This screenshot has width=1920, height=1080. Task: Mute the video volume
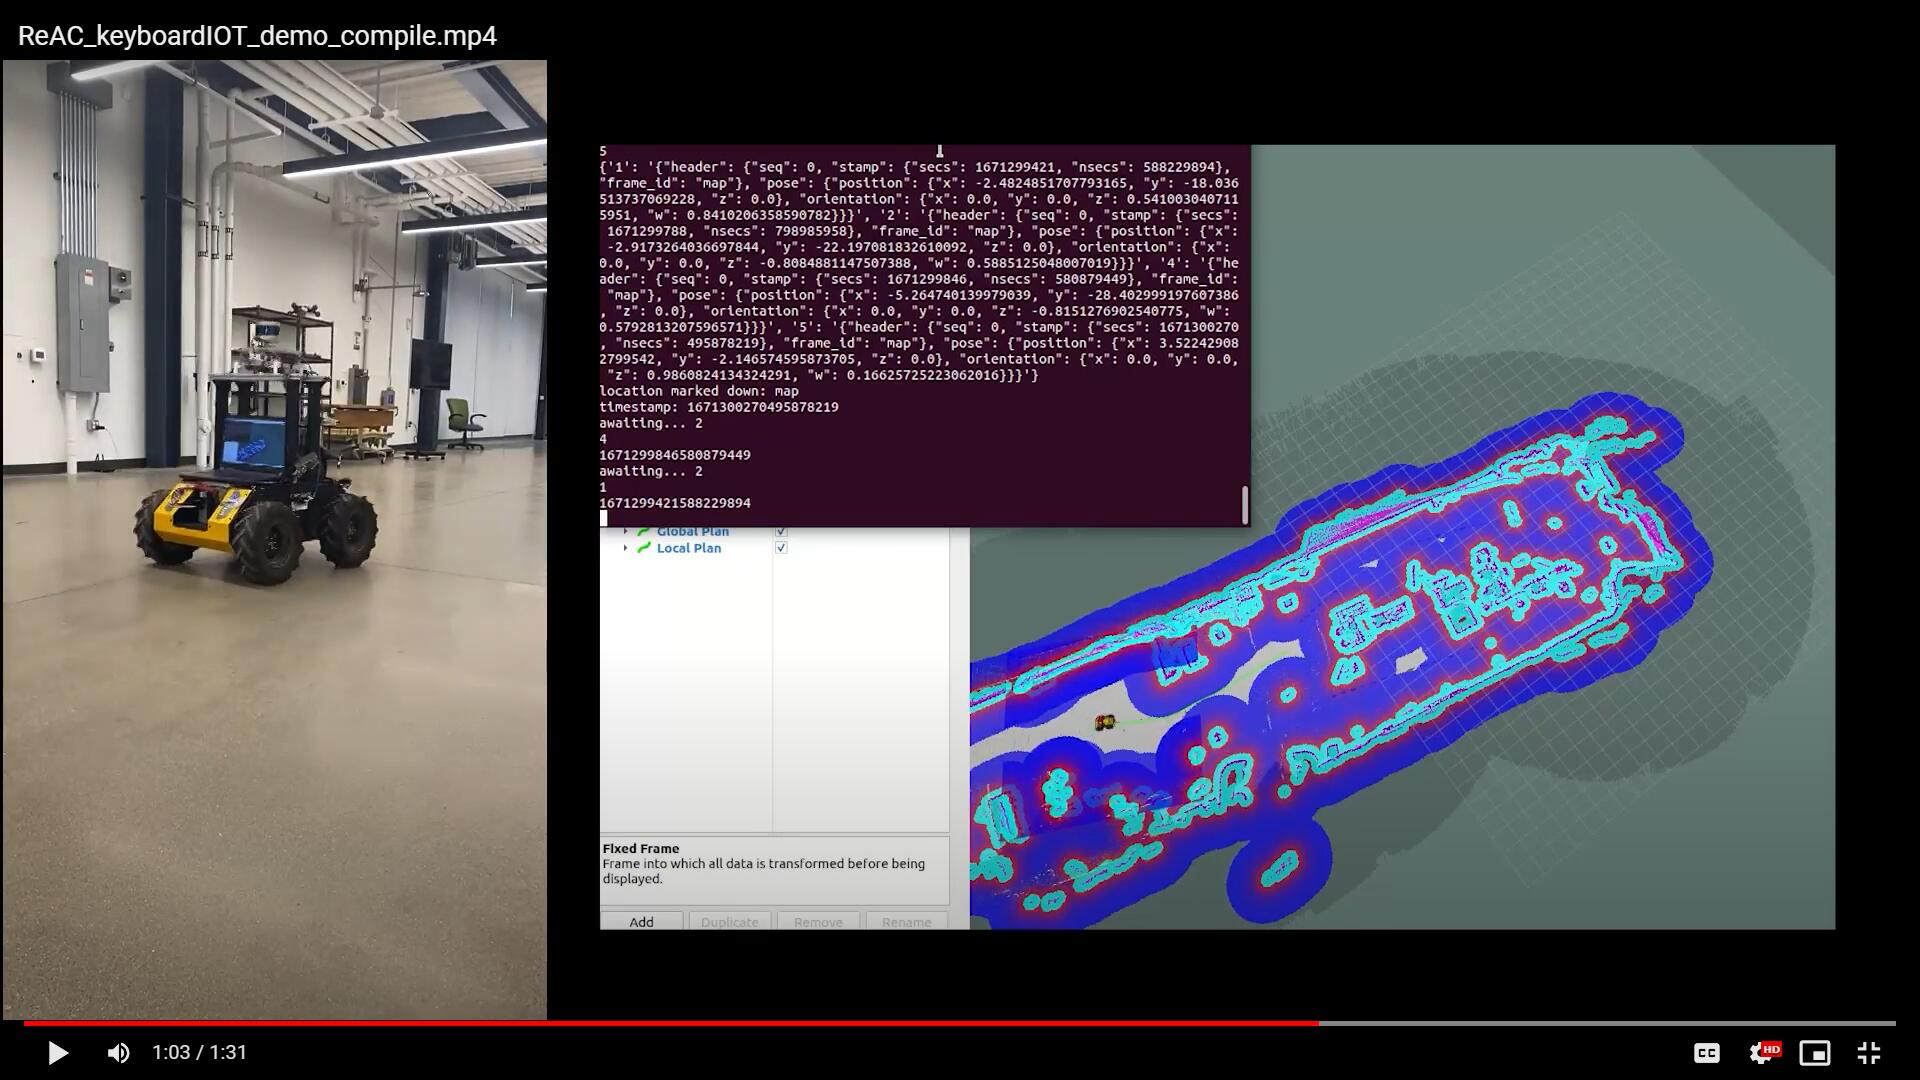(118, 1053)
